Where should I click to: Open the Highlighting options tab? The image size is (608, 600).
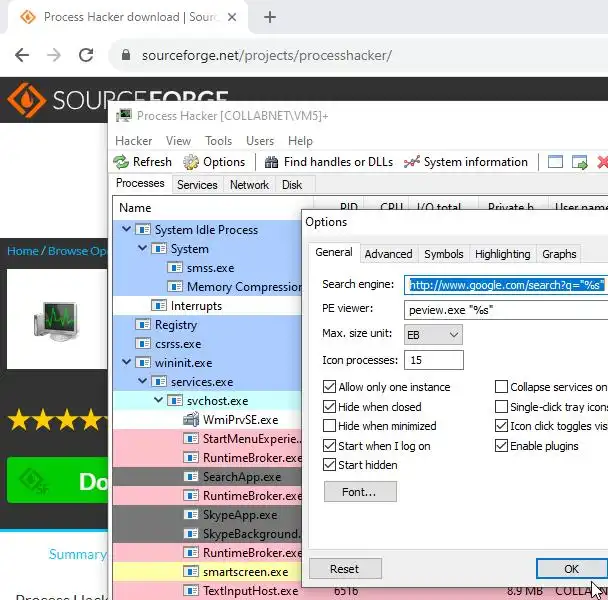[503, 254]
